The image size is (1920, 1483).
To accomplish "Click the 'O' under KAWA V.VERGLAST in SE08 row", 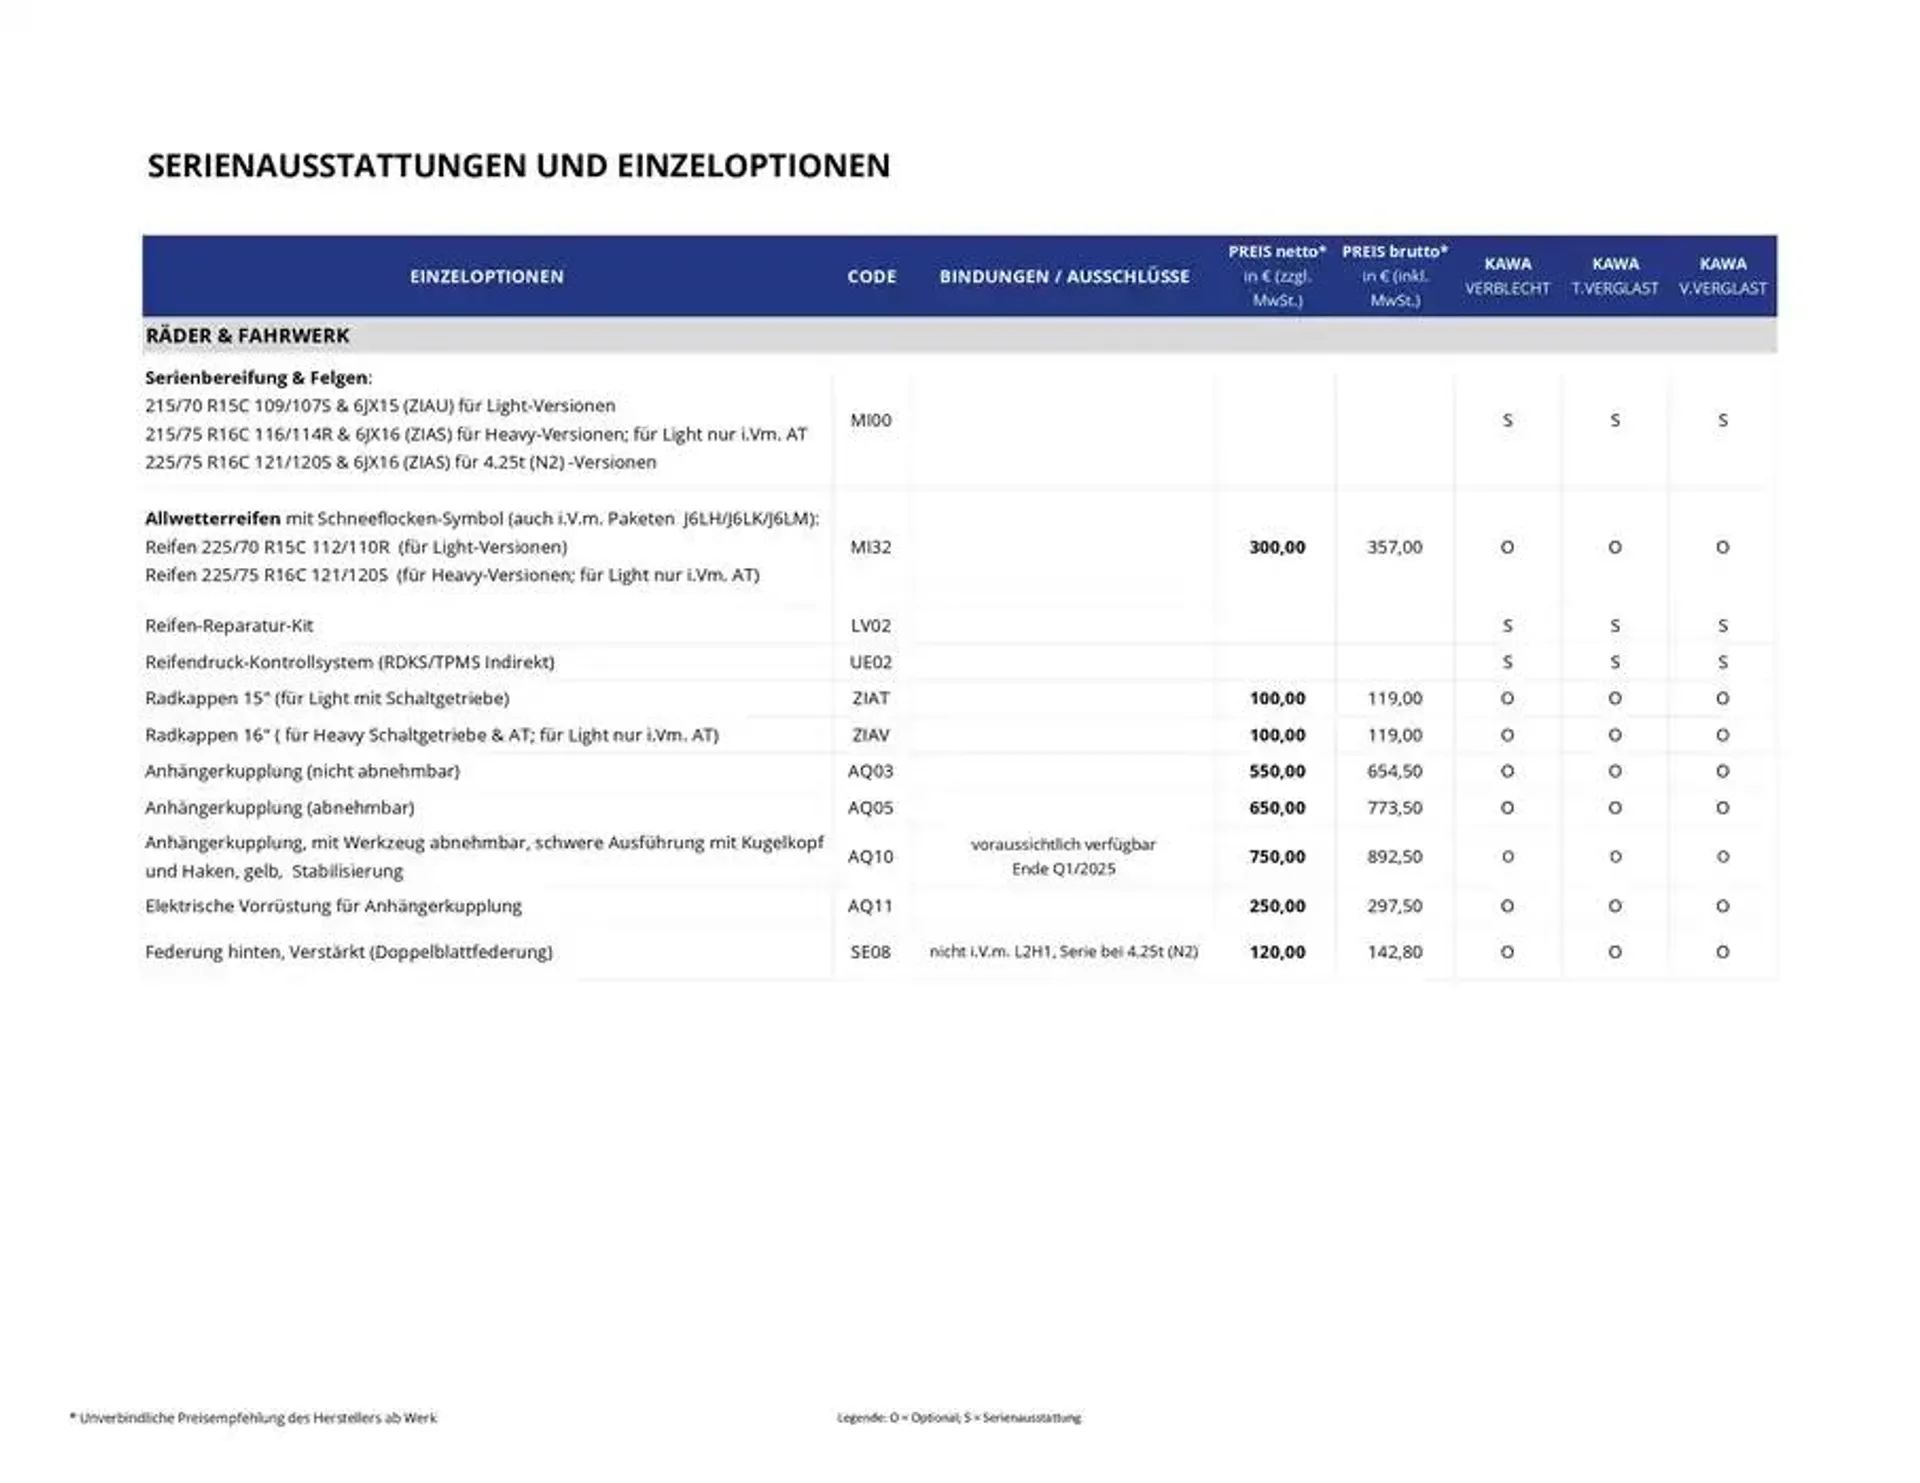I will click(1722, 952).
